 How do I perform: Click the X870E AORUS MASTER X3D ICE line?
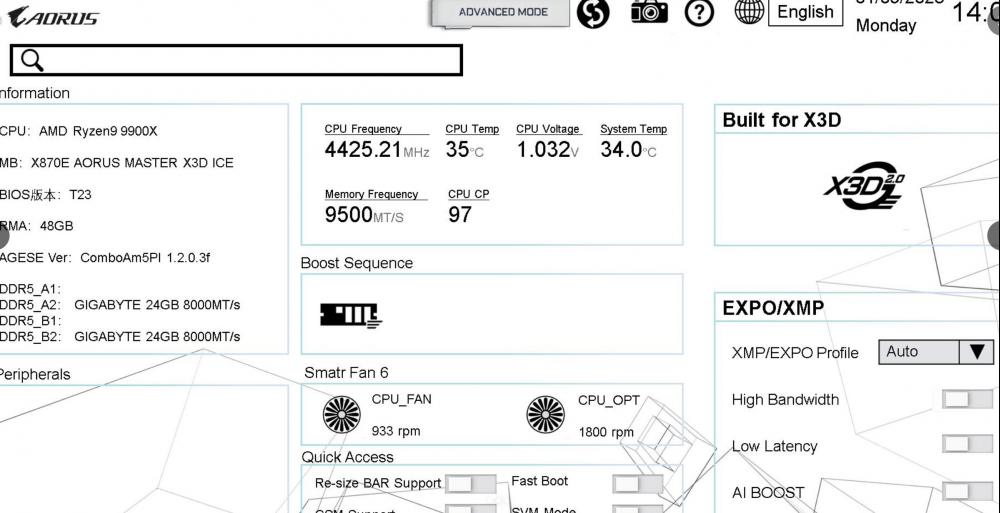(x=117, y=163)
